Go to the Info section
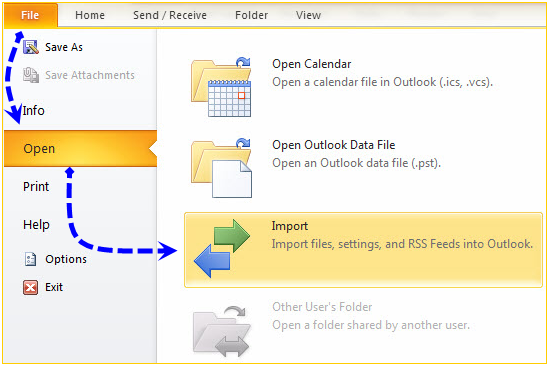Screen dimensions: 549x366 [x=34, y=111]
